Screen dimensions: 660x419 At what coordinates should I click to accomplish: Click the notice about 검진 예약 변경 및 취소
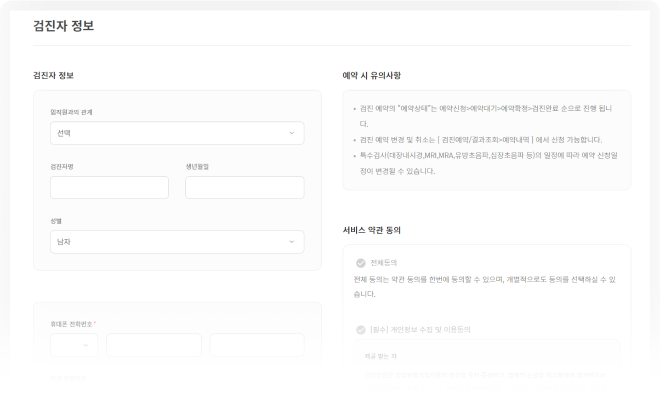click(x=481, y=140)
